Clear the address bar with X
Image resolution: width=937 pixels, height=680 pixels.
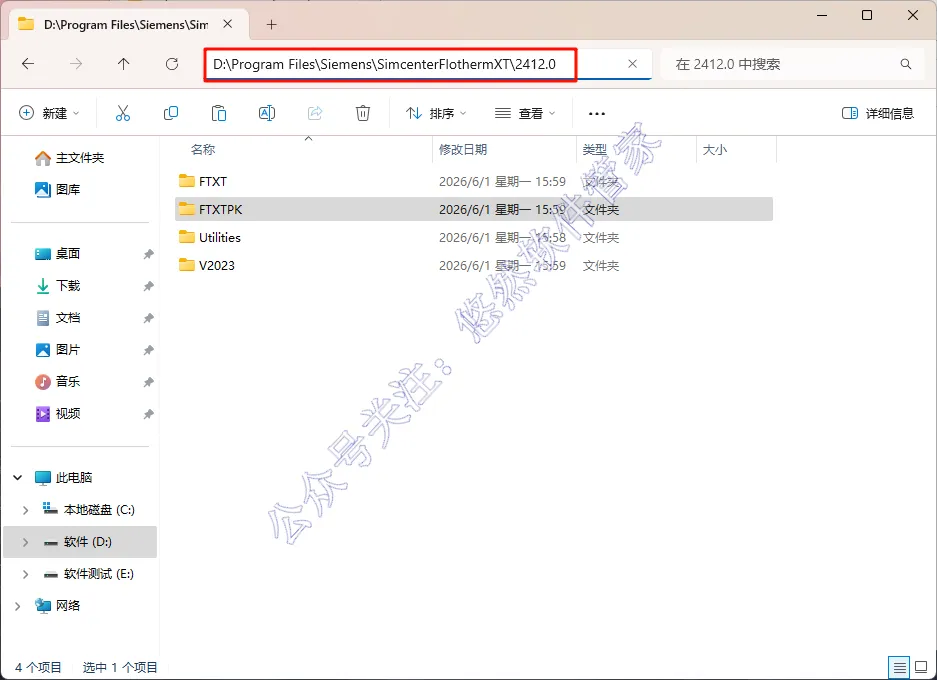tap(633, 64)
